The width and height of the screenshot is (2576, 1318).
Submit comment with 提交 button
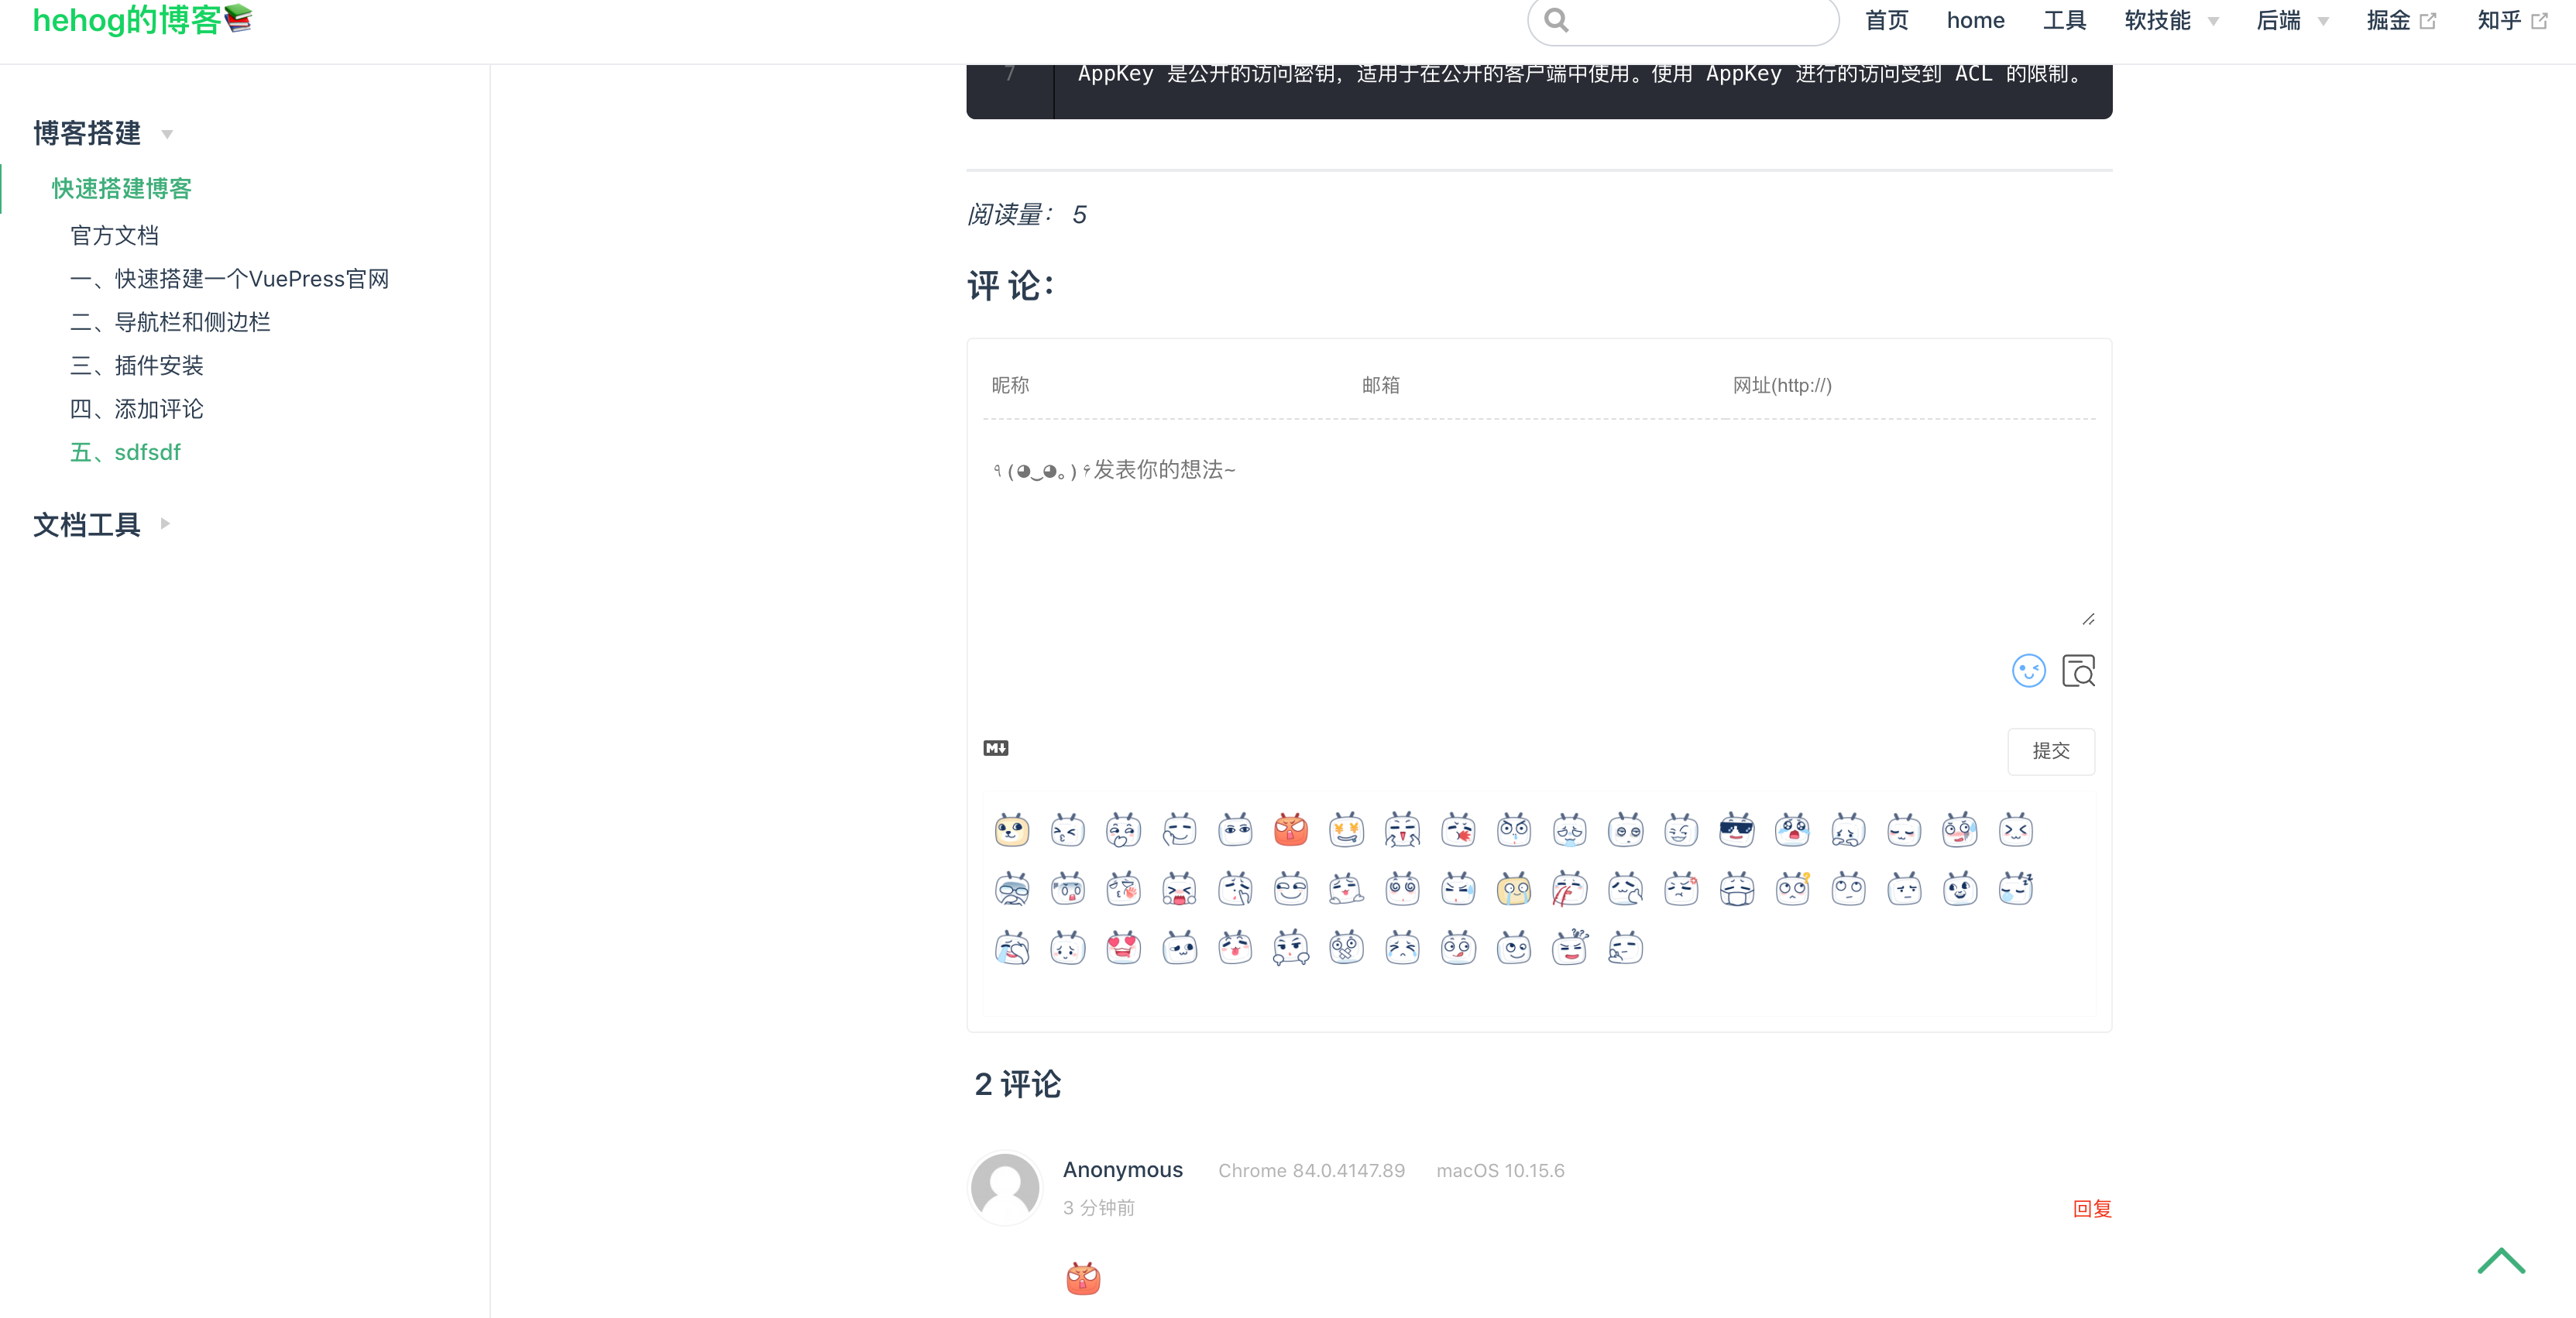tap(2050, 751)
